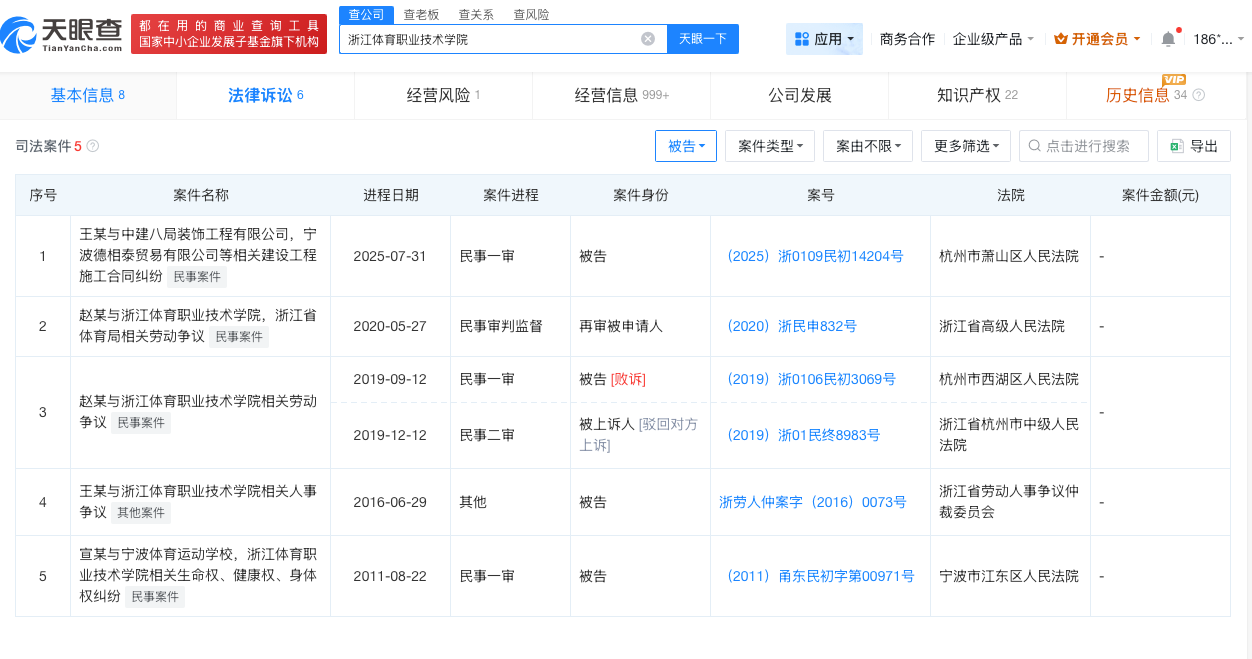Open the 应用 apps grid icon
The height and width of the screenshot is (659, 1252).
[x=803, y=38]
